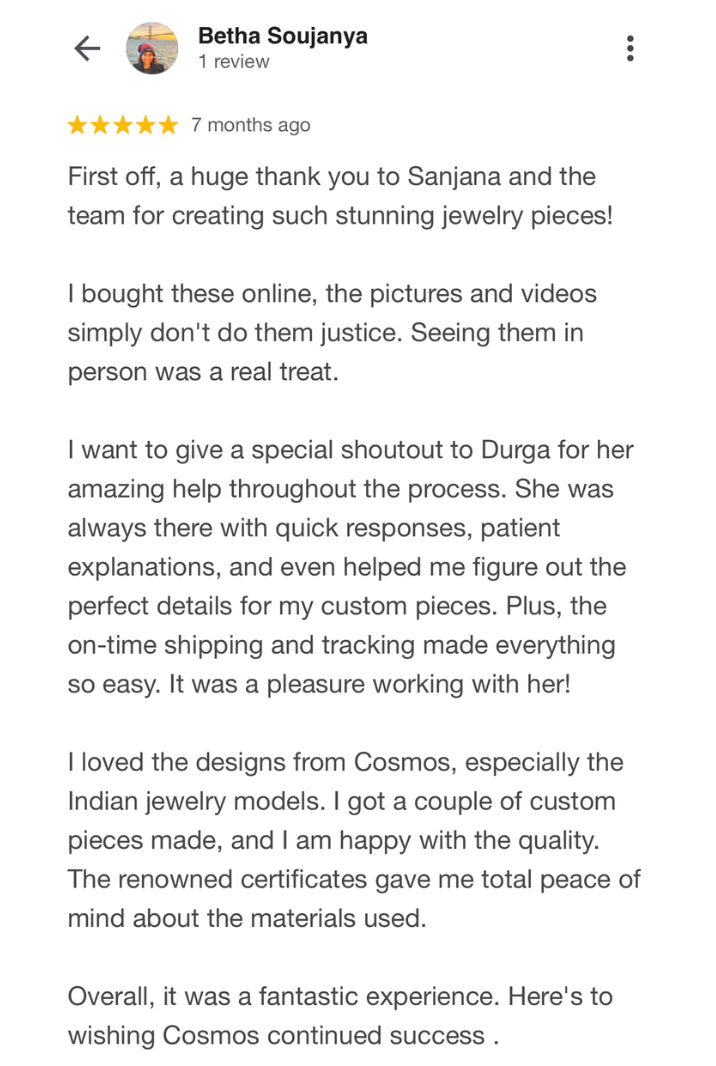
Task: Click the name "Sanjana" in the review
Action: point(450,177)
